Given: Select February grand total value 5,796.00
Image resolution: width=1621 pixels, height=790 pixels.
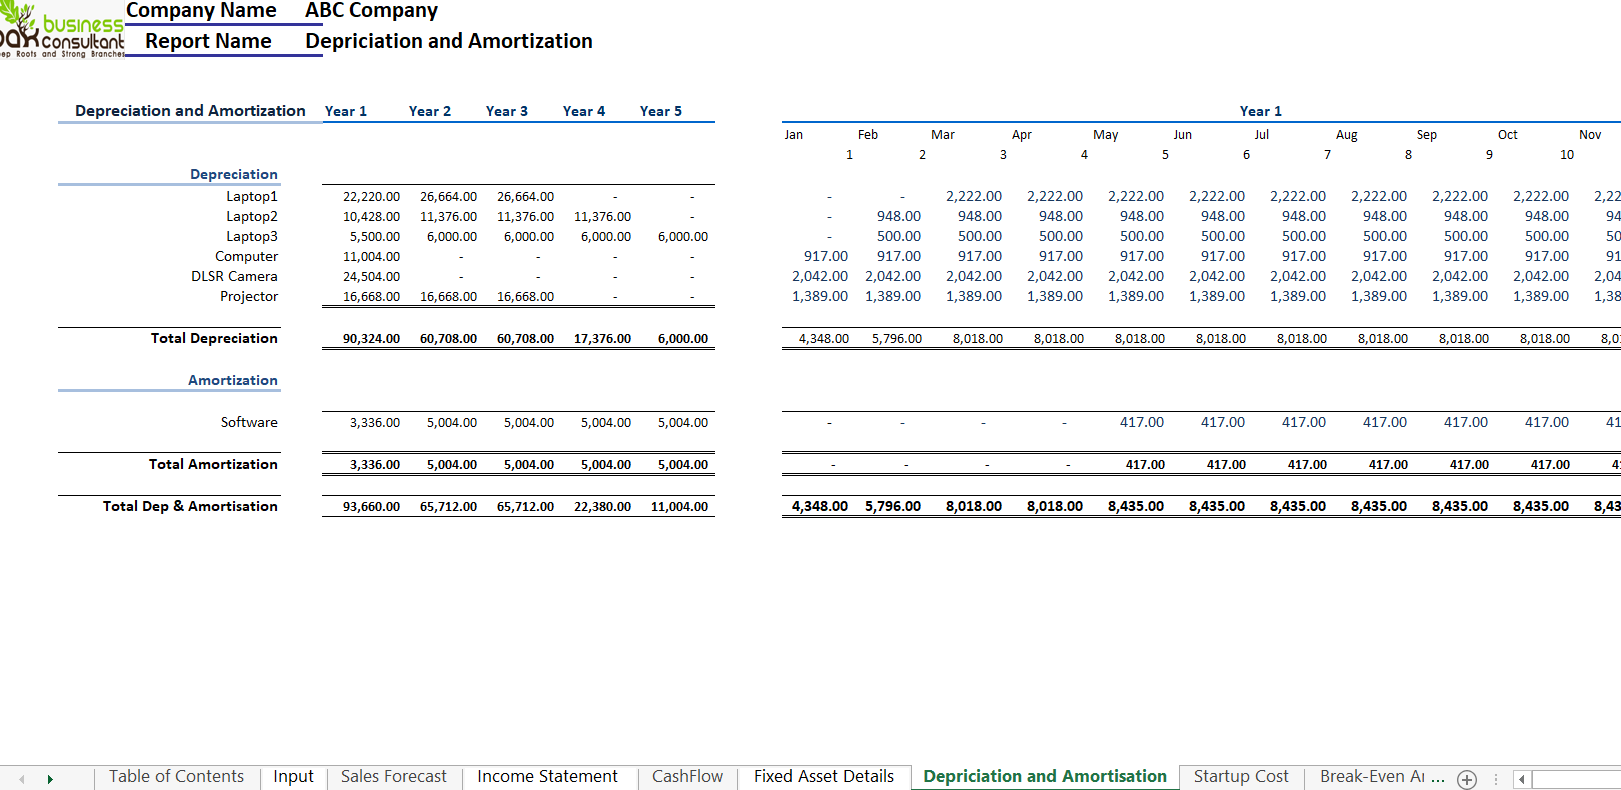Looking at the screenshot, I should pos(893,507).
